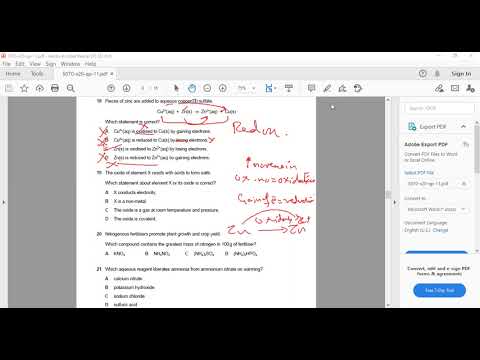The height and width of the screenshot is (360, 480).
Task: Zoom out with the minus icon
Action: coord(207,88)
